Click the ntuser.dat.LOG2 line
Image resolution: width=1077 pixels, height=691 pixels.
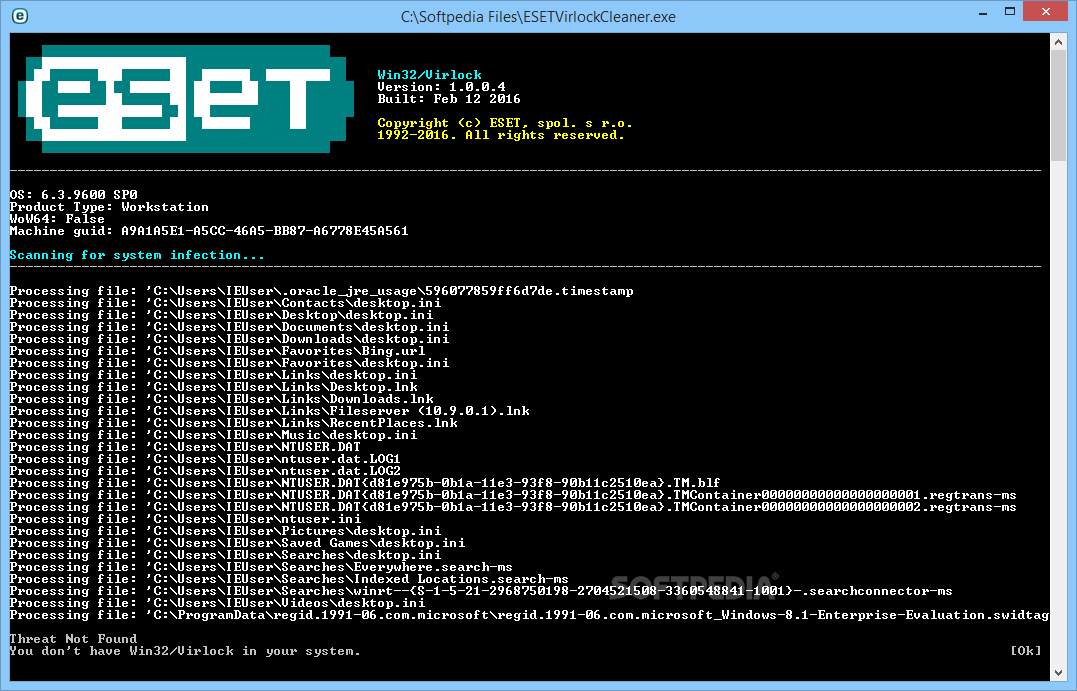click(205, 471)
